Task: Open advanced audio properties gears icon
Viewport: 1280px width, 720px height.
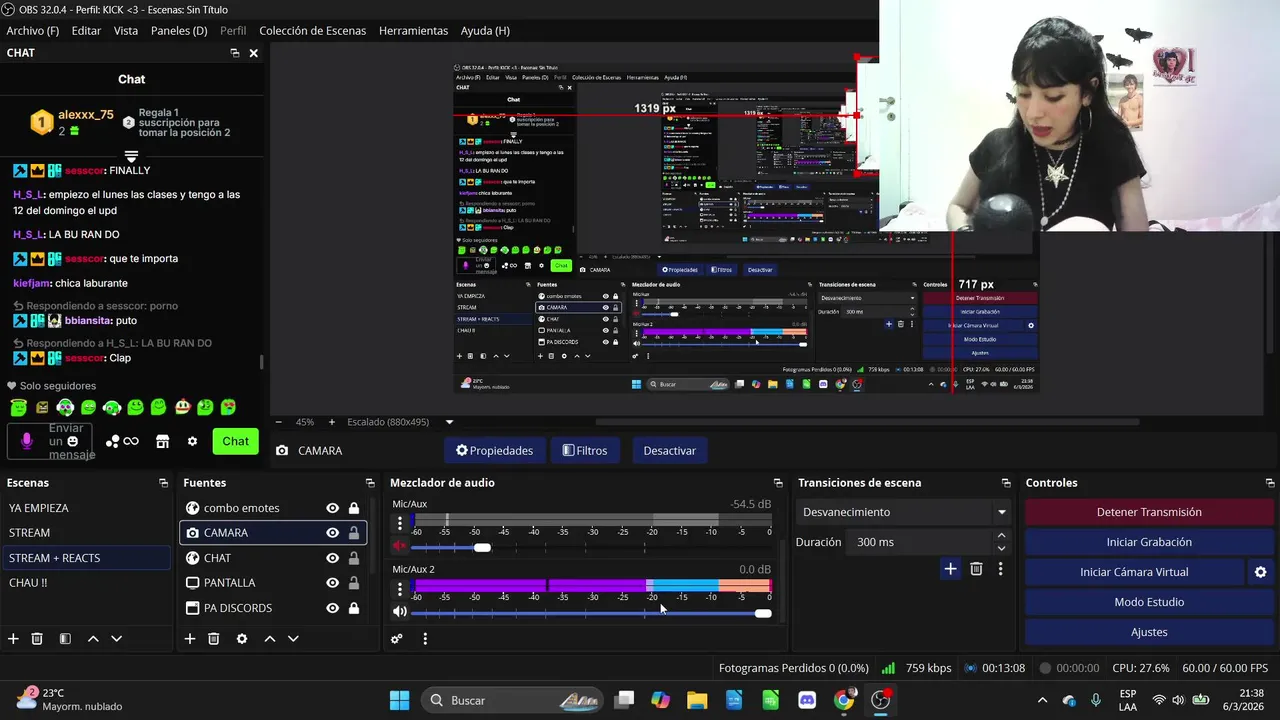Action: click(397, 639)
